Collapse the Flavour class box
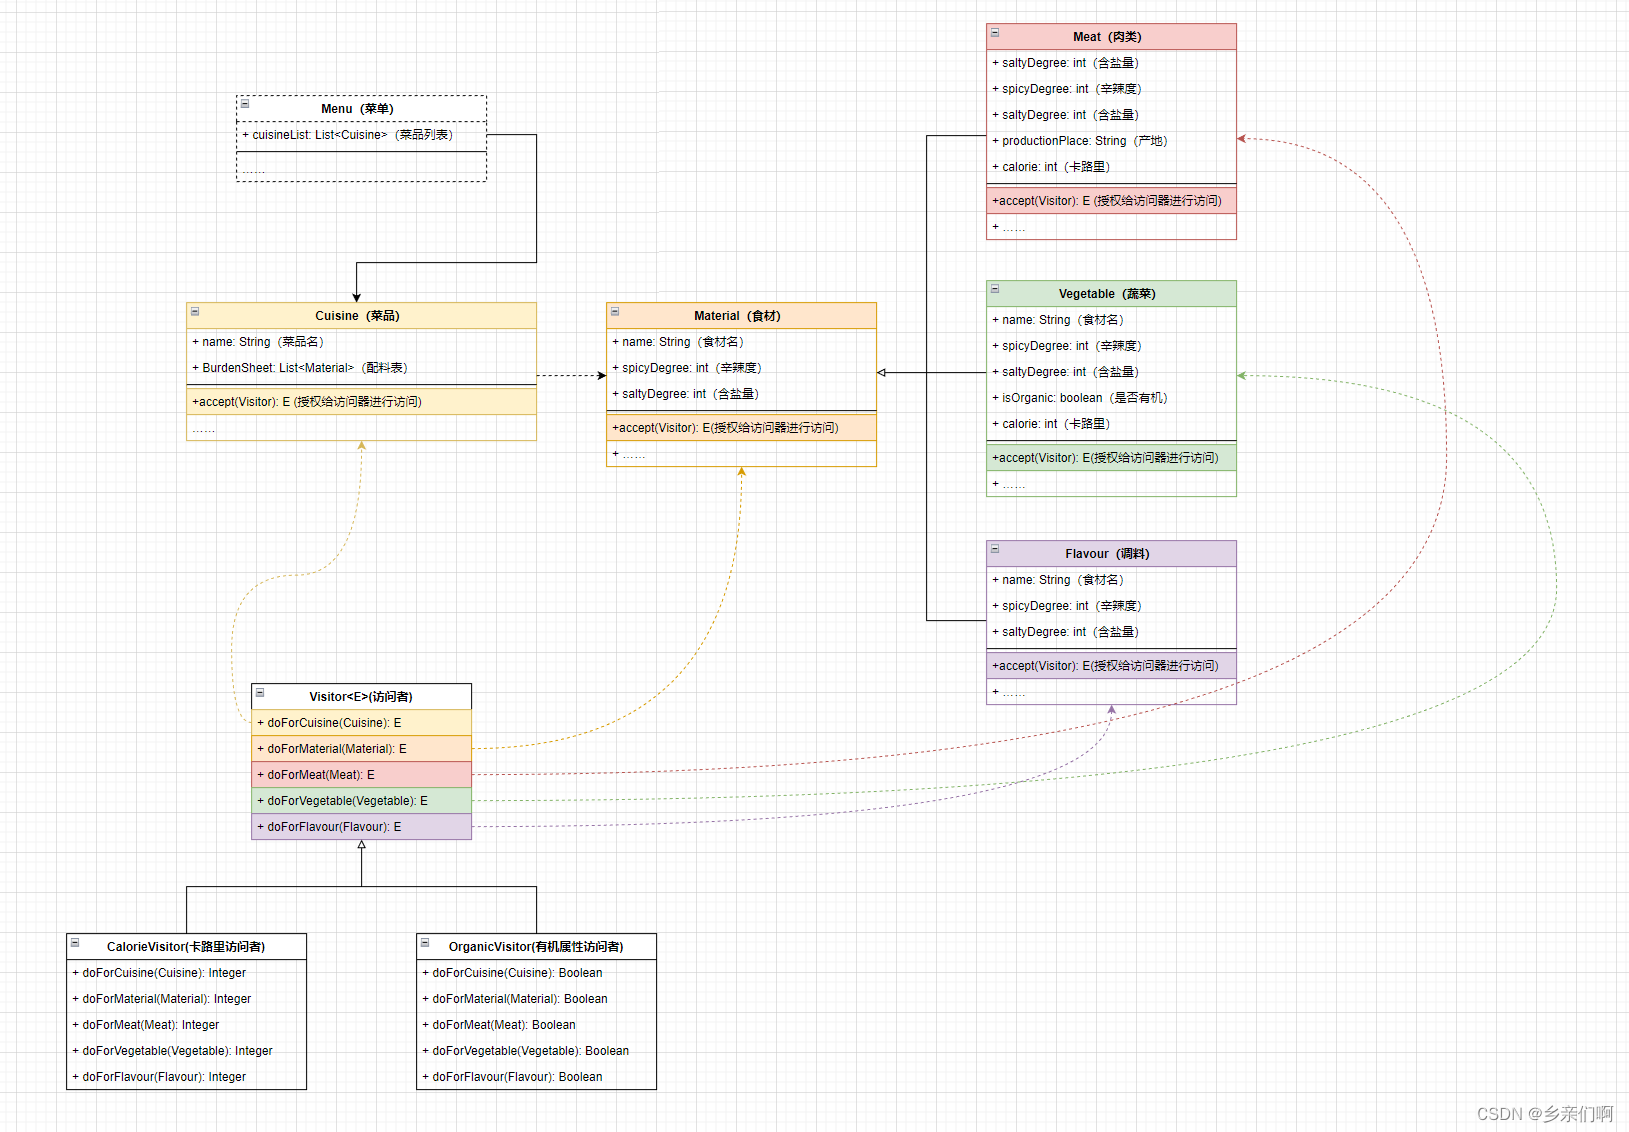This screenshot has height=1132, width=1629. pos(995,549)
